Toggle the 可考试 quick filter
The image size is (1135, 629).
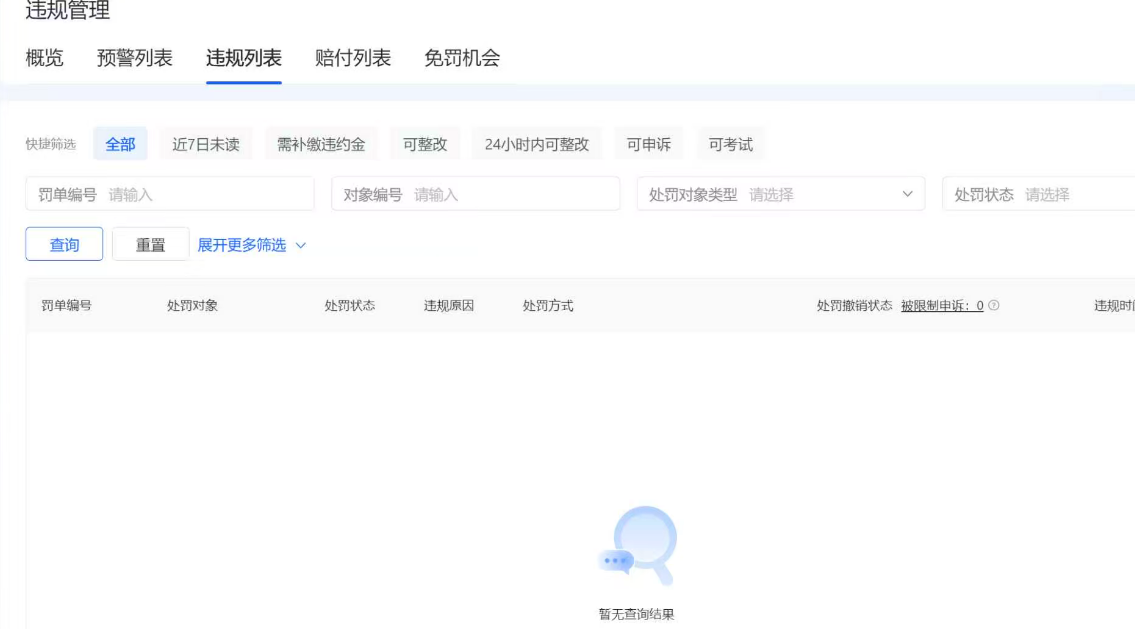tap(730, 144)
